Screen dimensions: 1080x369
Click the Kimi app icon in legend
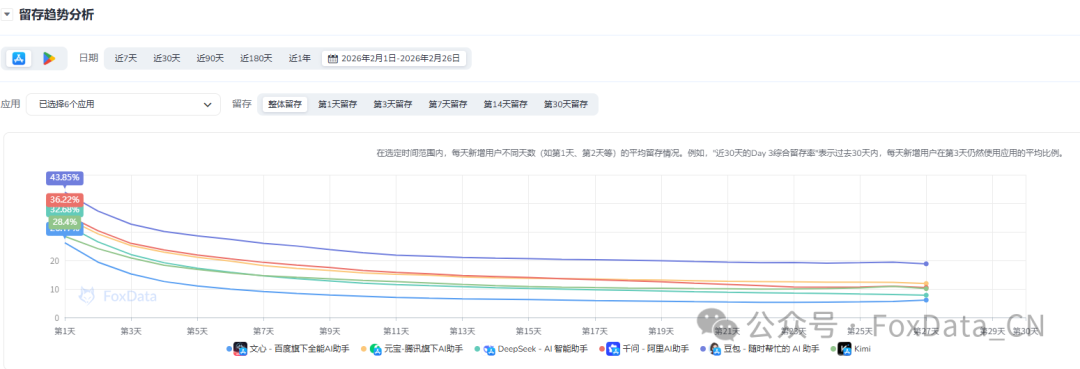[x=844, y=350]
